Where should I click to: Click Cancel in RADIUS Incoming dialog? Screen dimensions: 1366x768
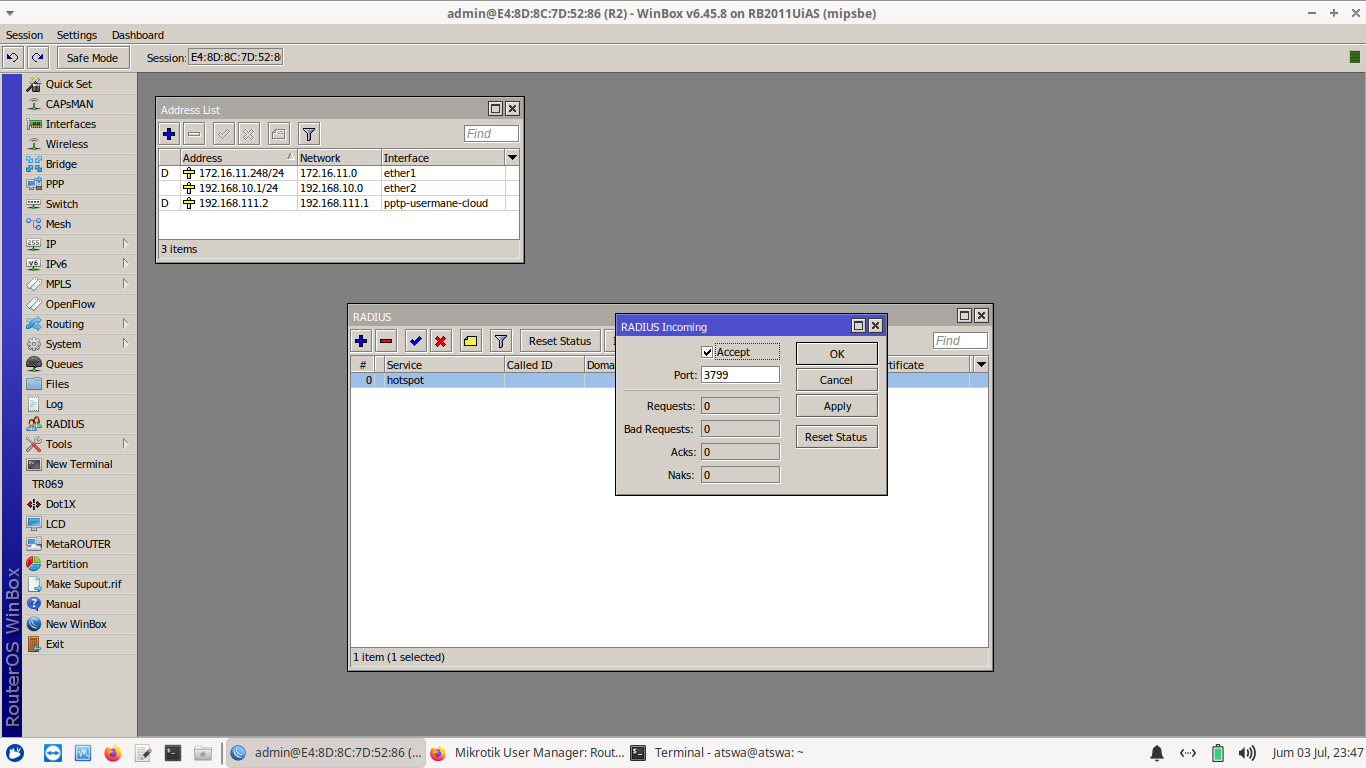tap(837, 380)
